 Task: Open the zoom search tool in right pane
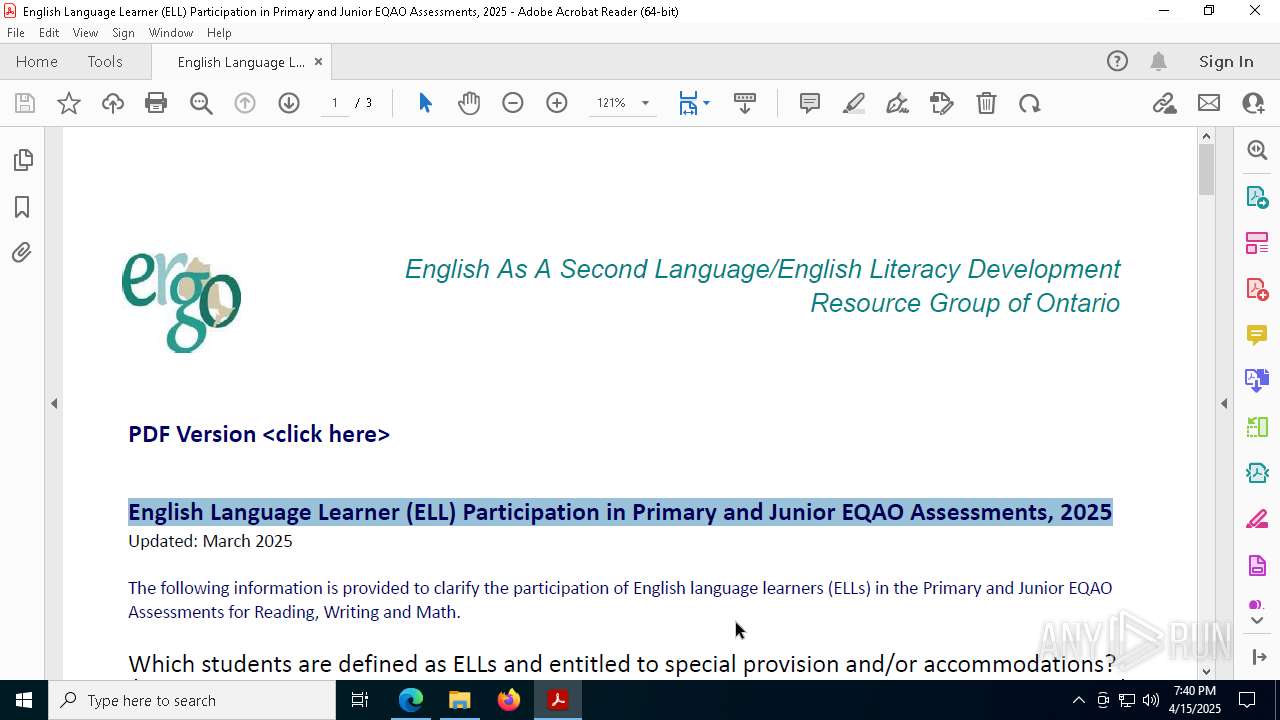click(x=1257, y=150)
